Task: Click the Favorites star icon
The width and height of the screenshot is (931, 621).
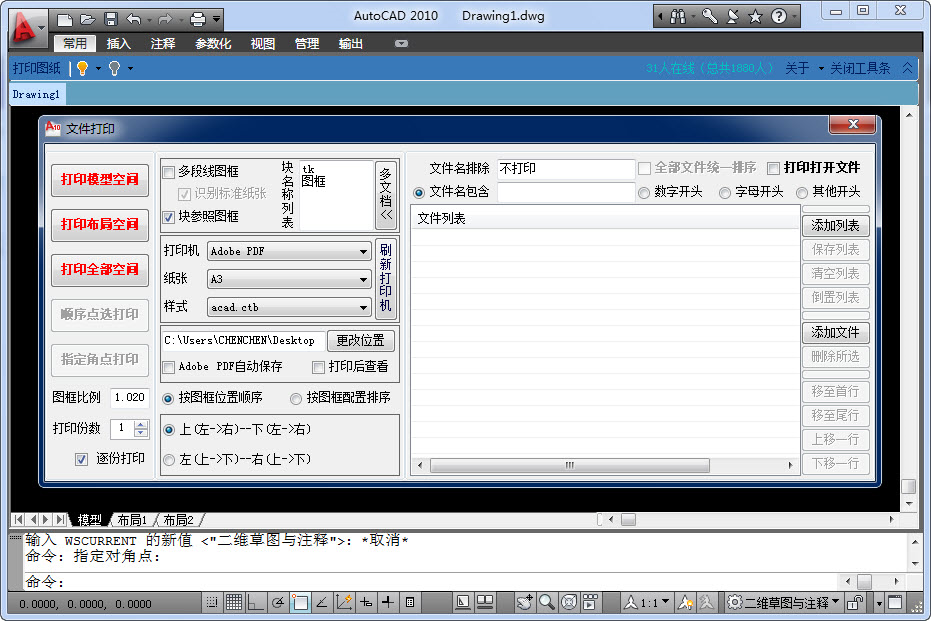Action: [755, 17]
